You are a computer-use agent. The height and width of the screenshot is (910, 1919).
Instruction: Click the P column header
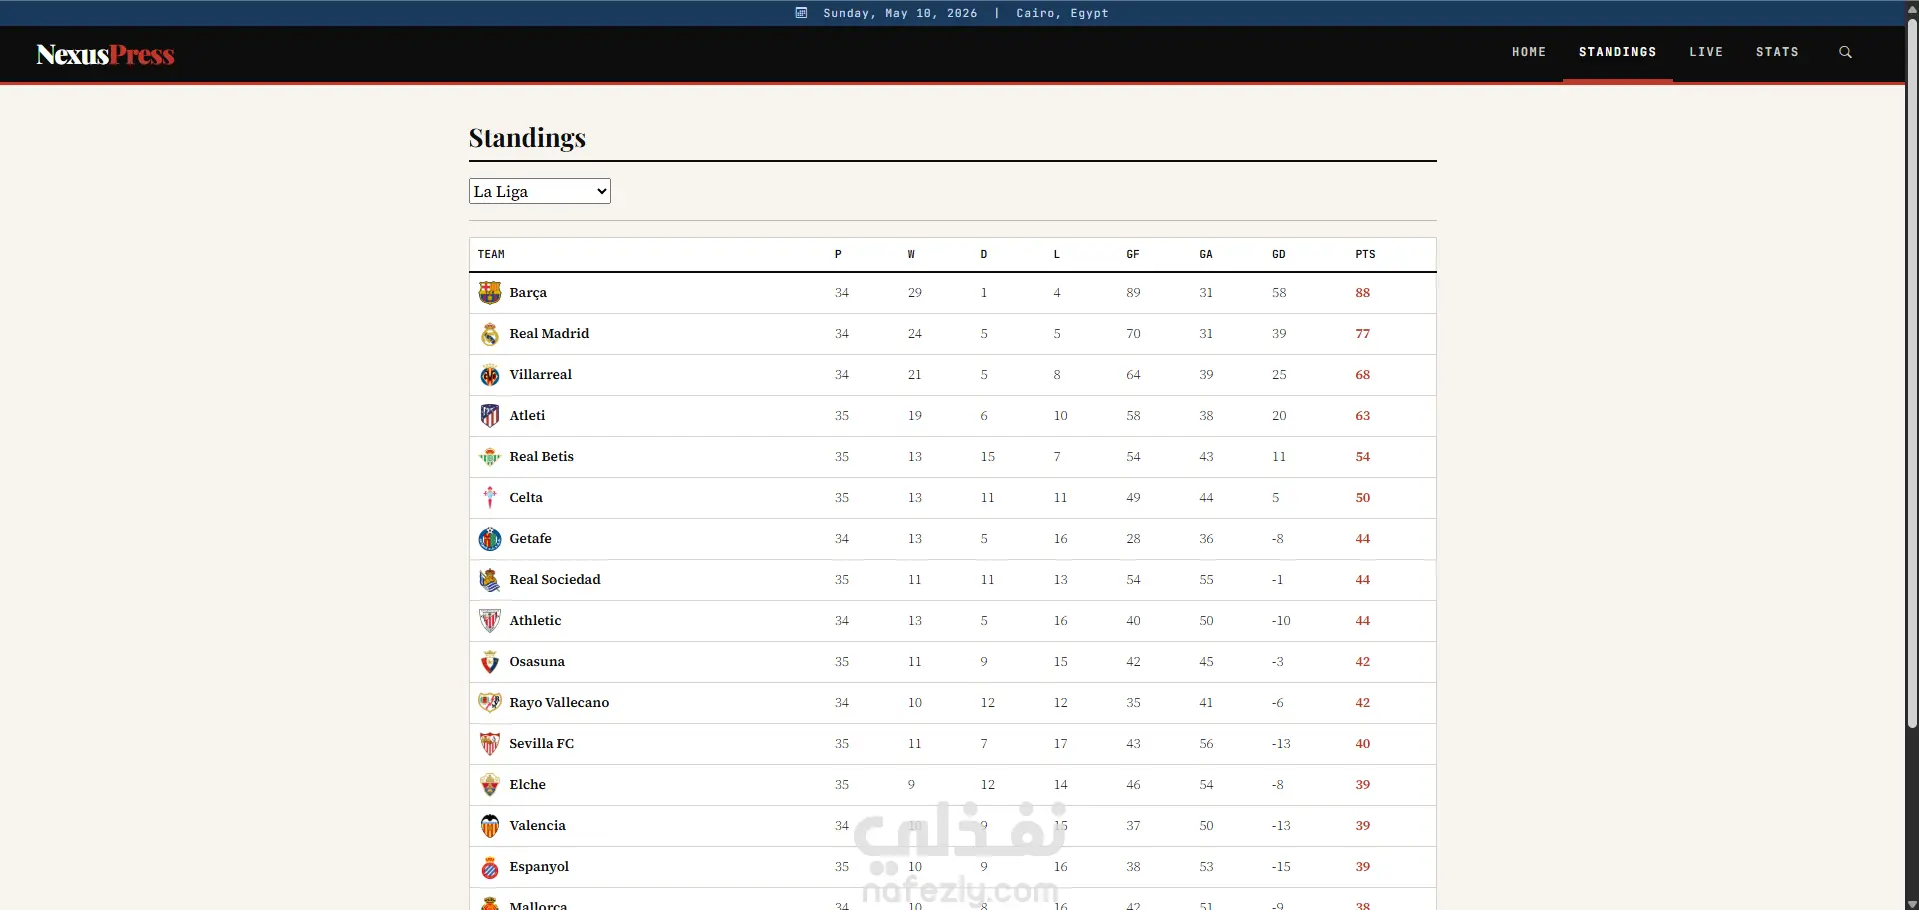point(838,255)
